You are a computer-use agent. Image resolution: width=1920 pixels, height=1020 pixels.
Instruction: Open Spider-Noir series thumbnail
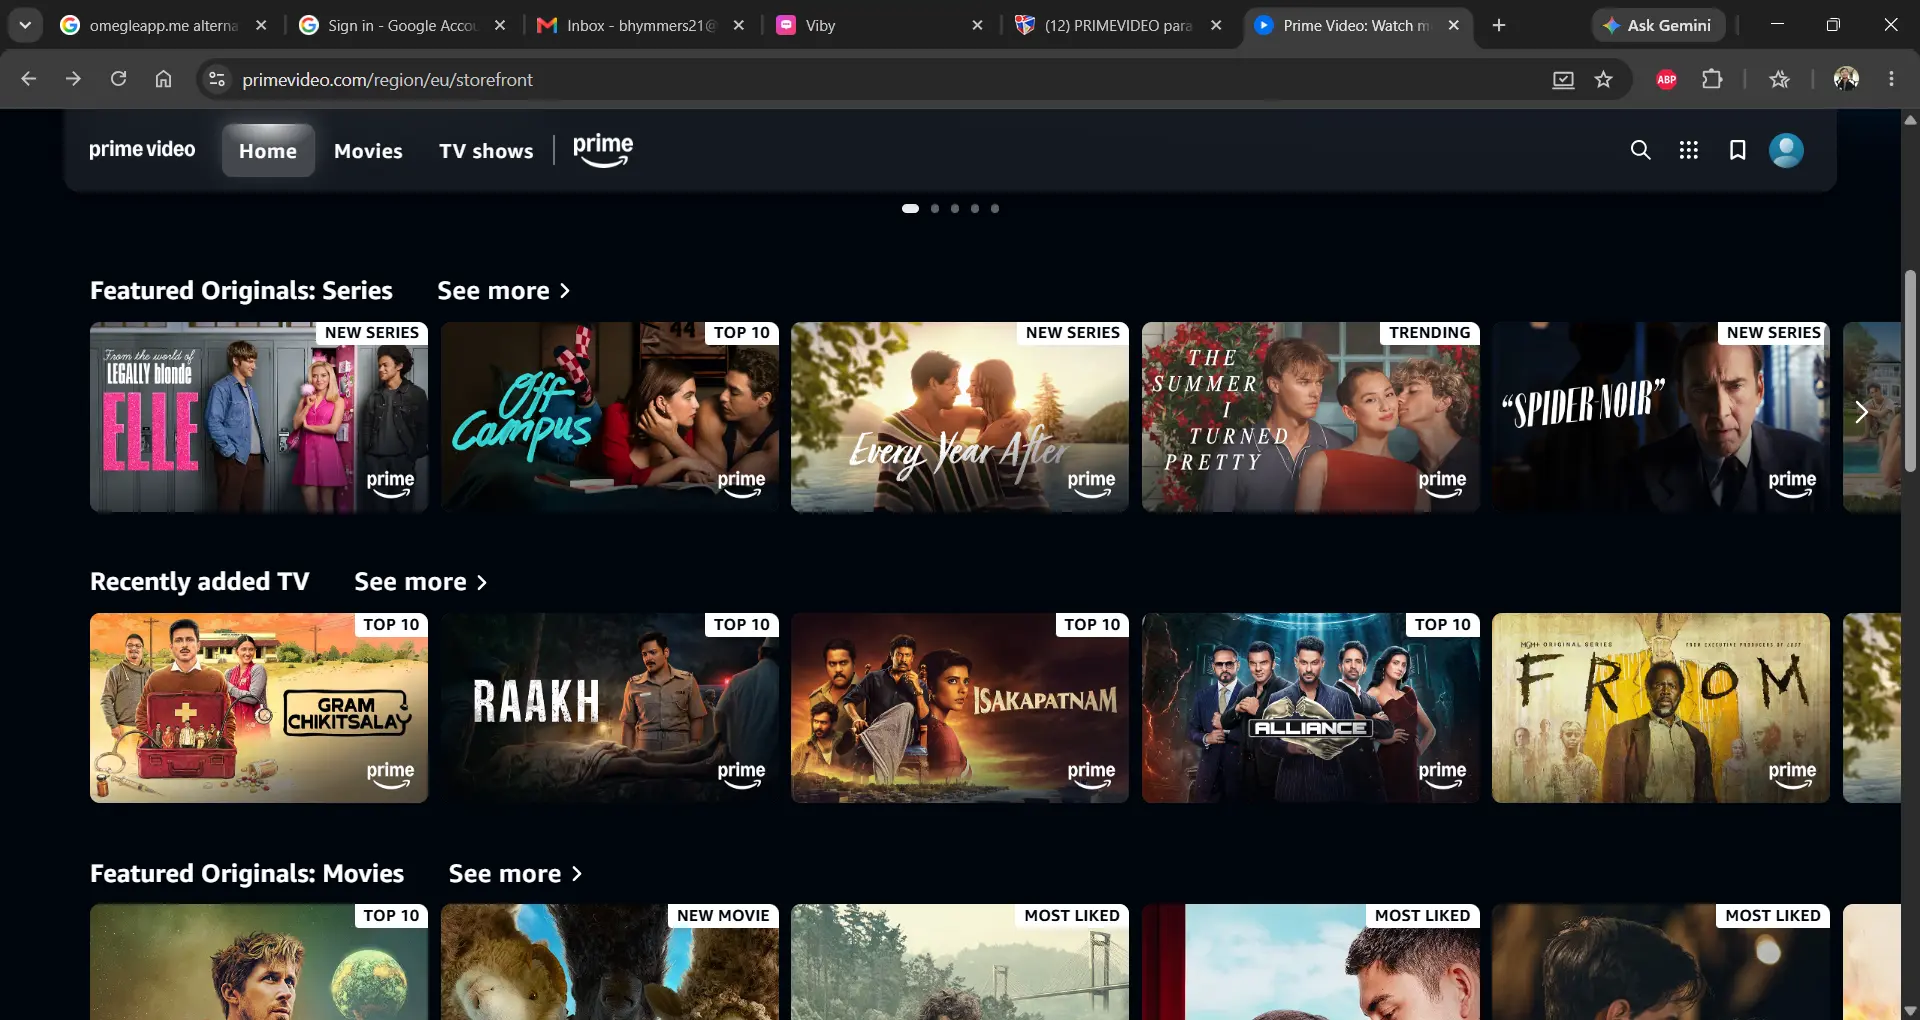1661,417
